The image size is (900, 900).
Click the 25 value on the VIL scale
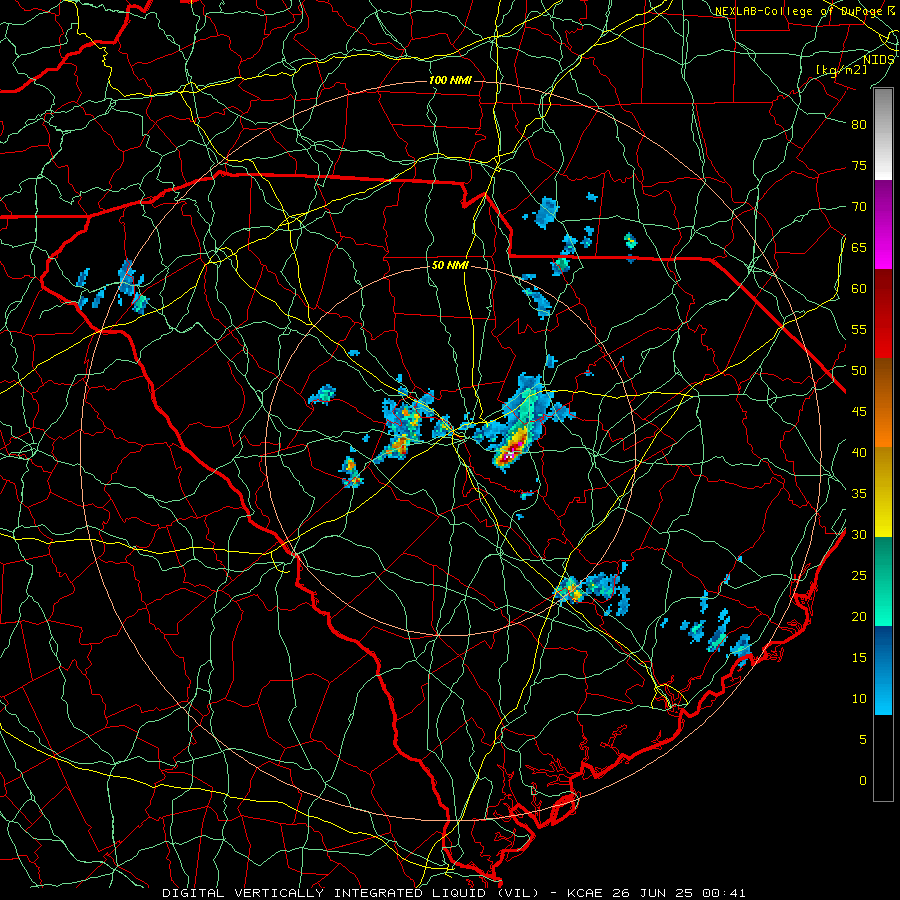click(x=859, y=575)
